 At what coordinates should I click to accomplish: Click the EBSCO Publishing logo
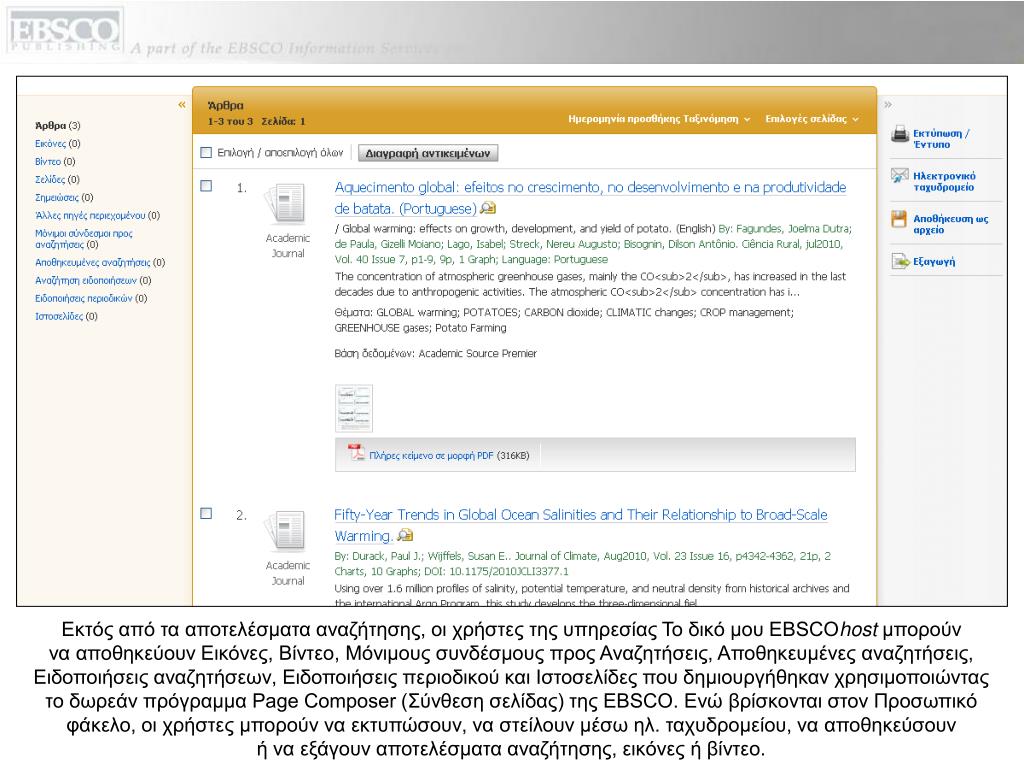coord(65,30)
